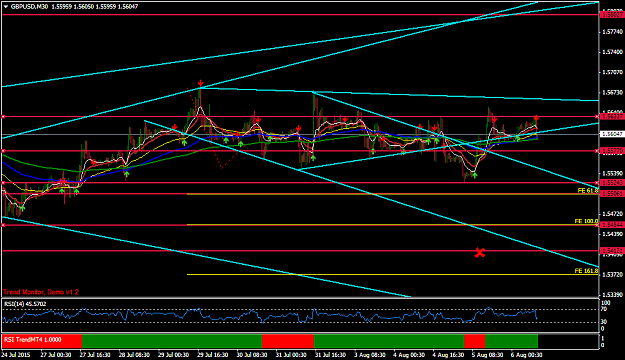Select the red X marker on the chart
Viewport: 625px width, 360px height.
[x=480, y=252]
